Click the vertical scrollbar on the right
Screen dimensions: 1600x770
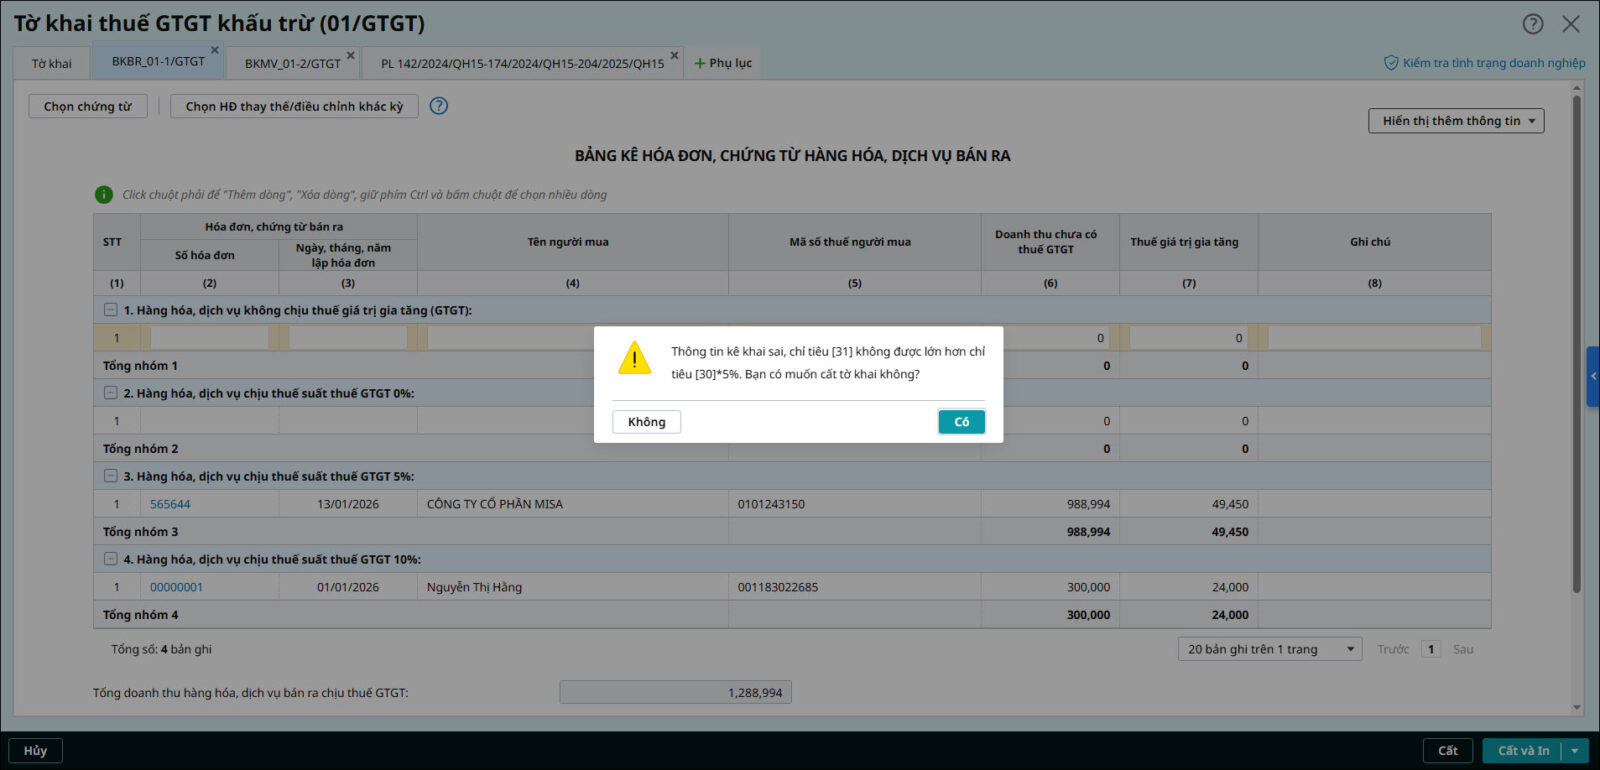click(1577, 340)
